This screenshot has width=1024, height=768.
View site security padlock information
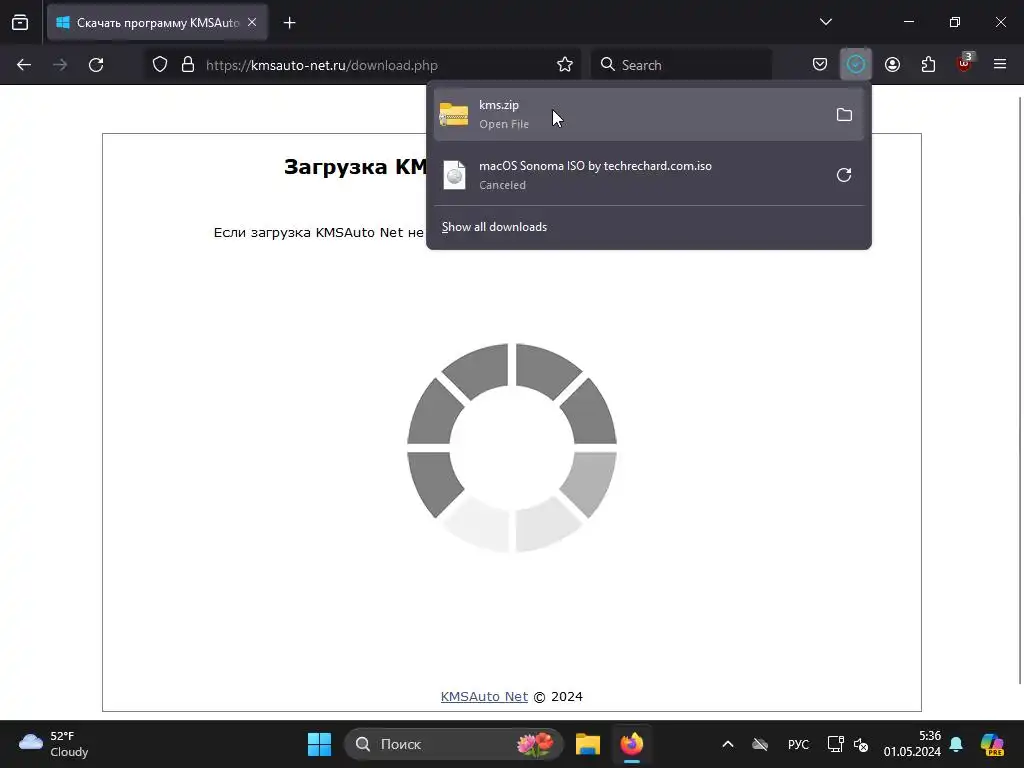(x=188, y=65)
